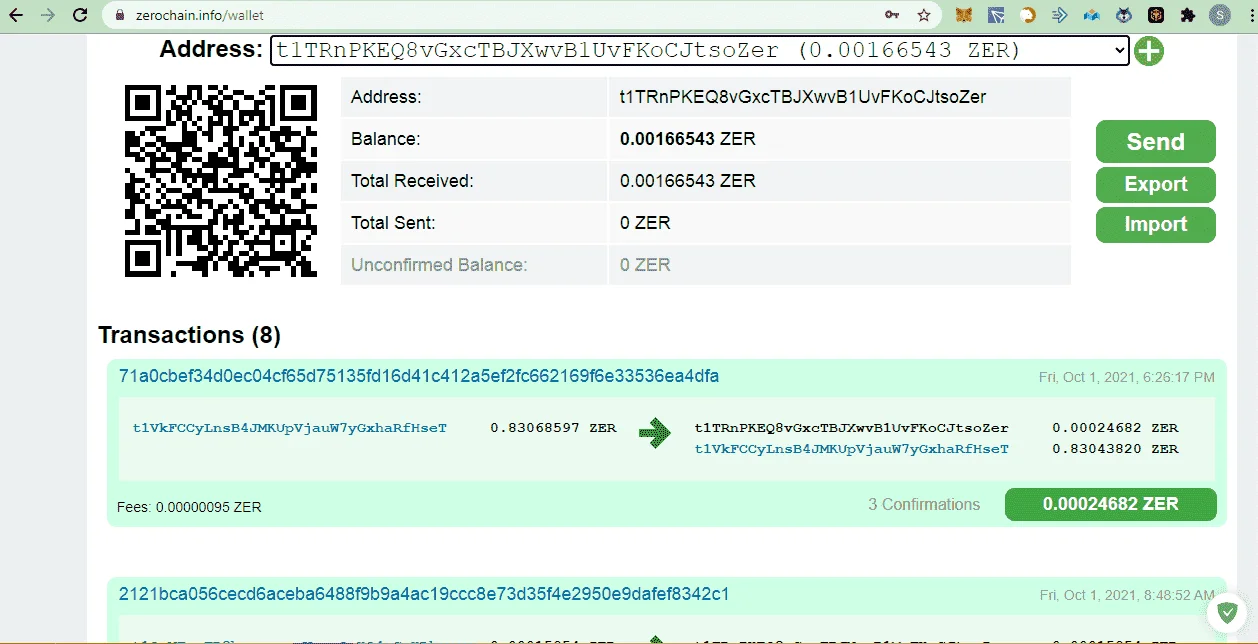Screen dimensions: 1258x644
Task: Select the recipient address t1TRnPKEQ8v output
Action: tap(851, 428)
